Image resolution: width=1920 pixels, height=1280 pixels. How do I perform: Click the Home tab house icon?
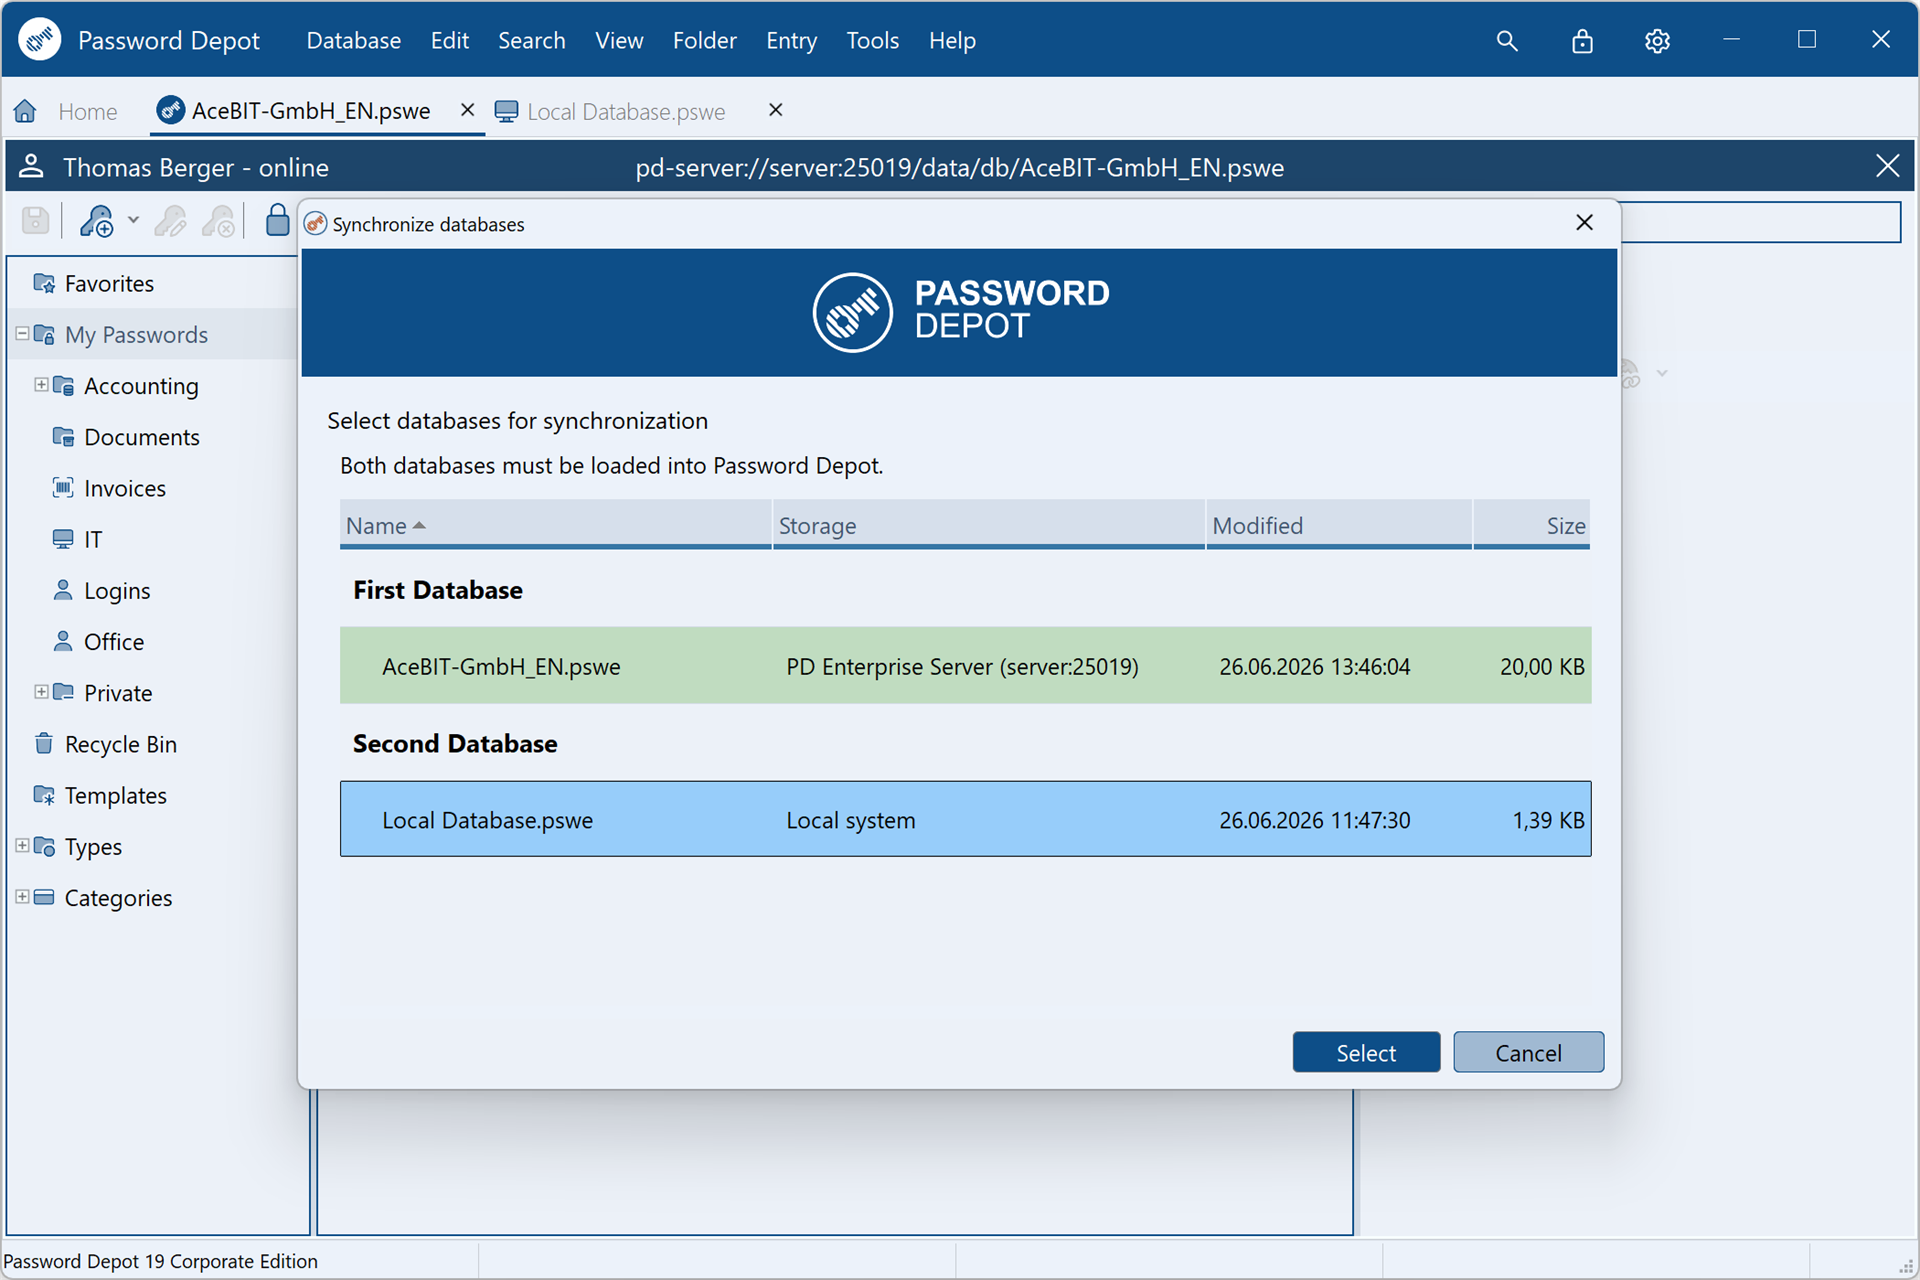tap(26, 111)
